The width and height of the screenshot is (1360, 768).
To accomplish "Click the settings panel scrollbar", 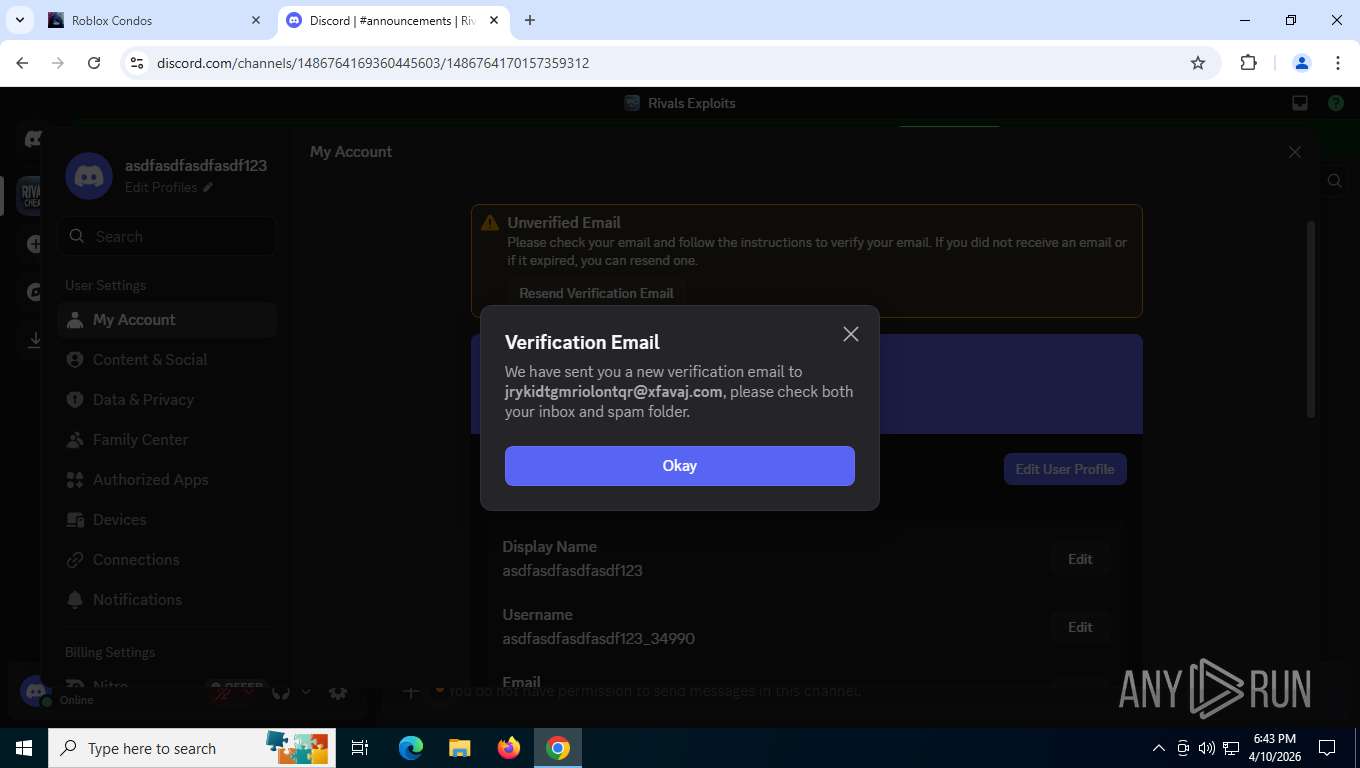I will (x=1311, y=318).
